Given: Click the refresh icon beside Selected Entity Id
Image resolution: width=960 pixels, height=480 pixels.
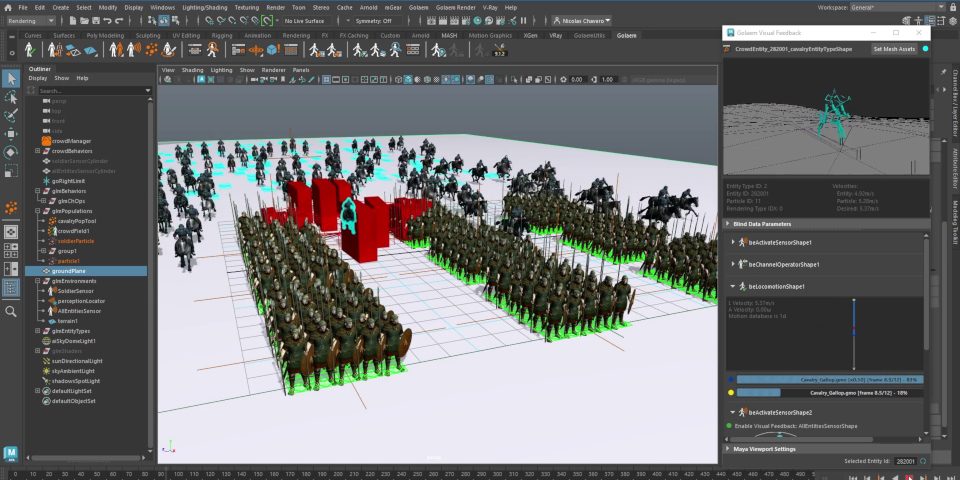Looking at the screenshot, I should coord(924,461).
